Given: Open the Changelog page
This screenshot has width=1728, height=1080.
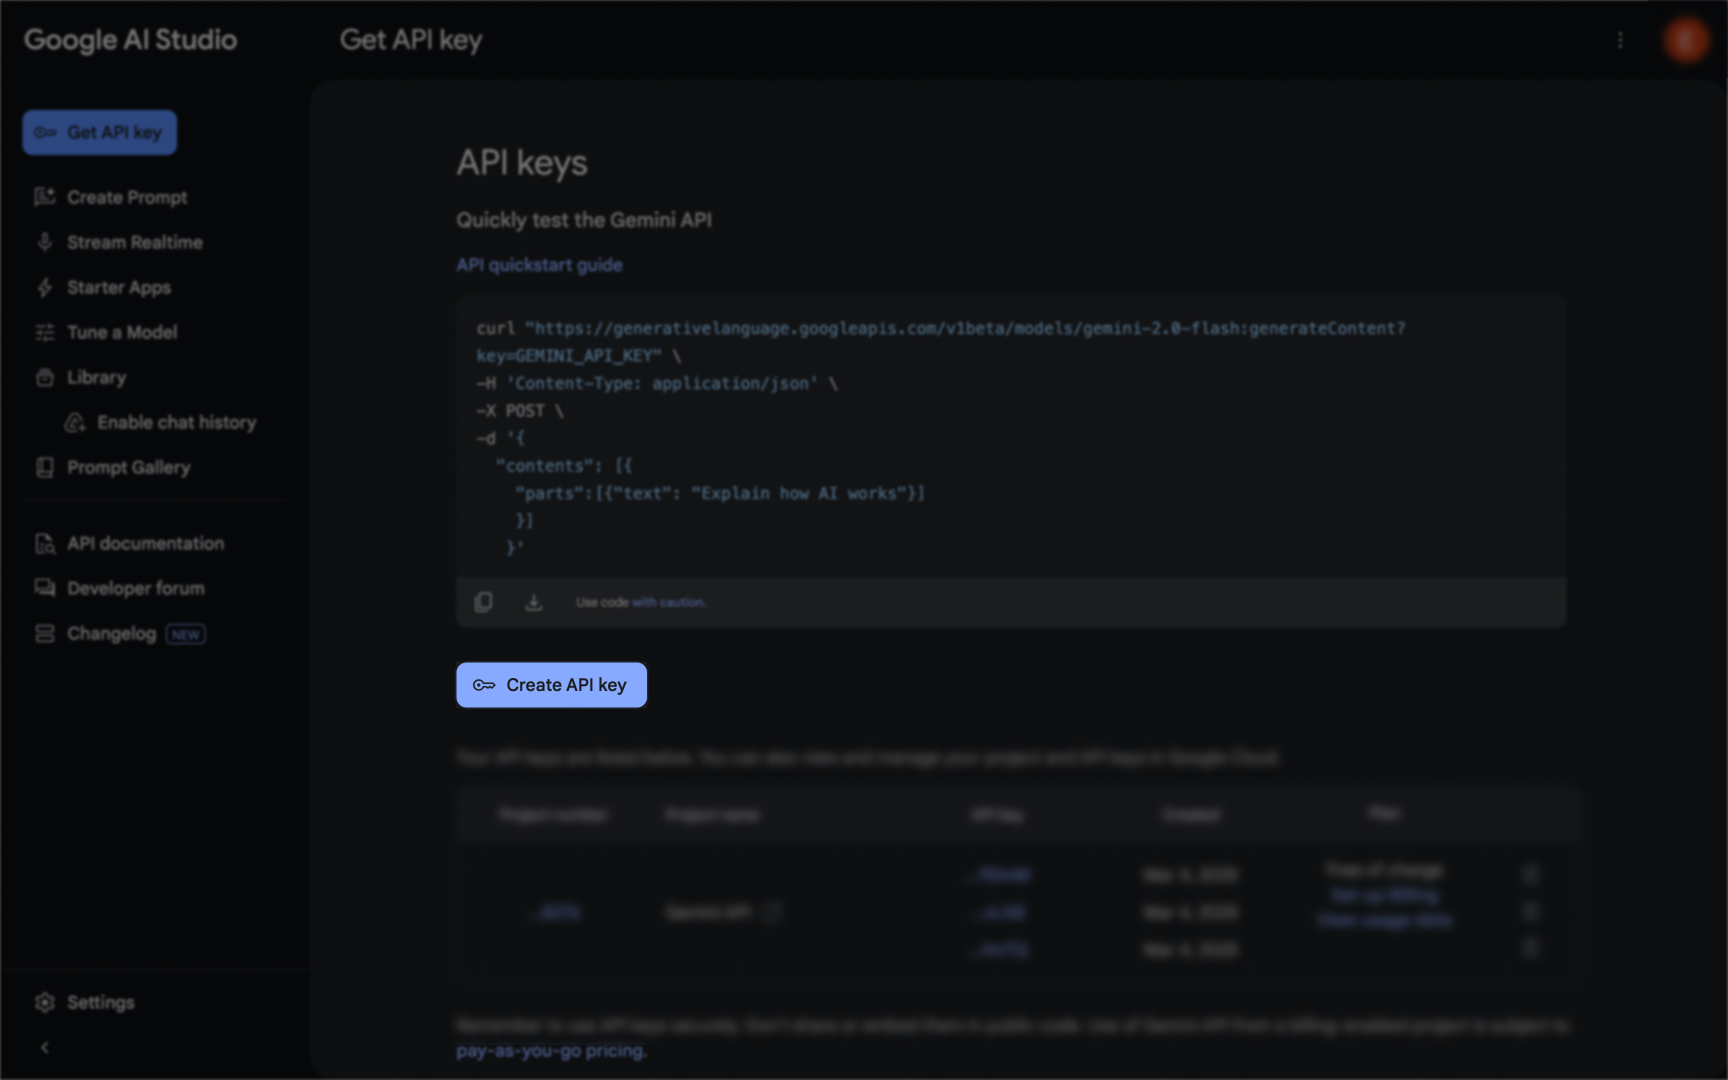Looking at the screenshot, I should pyautogui.click(x=120, y=634).
